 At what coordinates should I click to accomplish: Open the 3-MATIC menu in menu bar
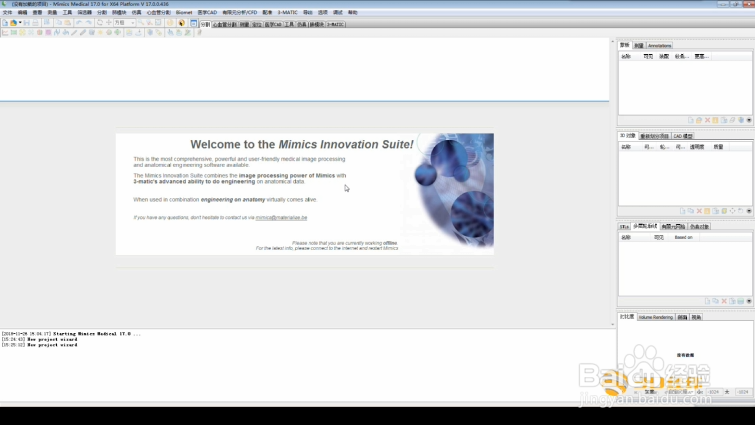point(287,13)
